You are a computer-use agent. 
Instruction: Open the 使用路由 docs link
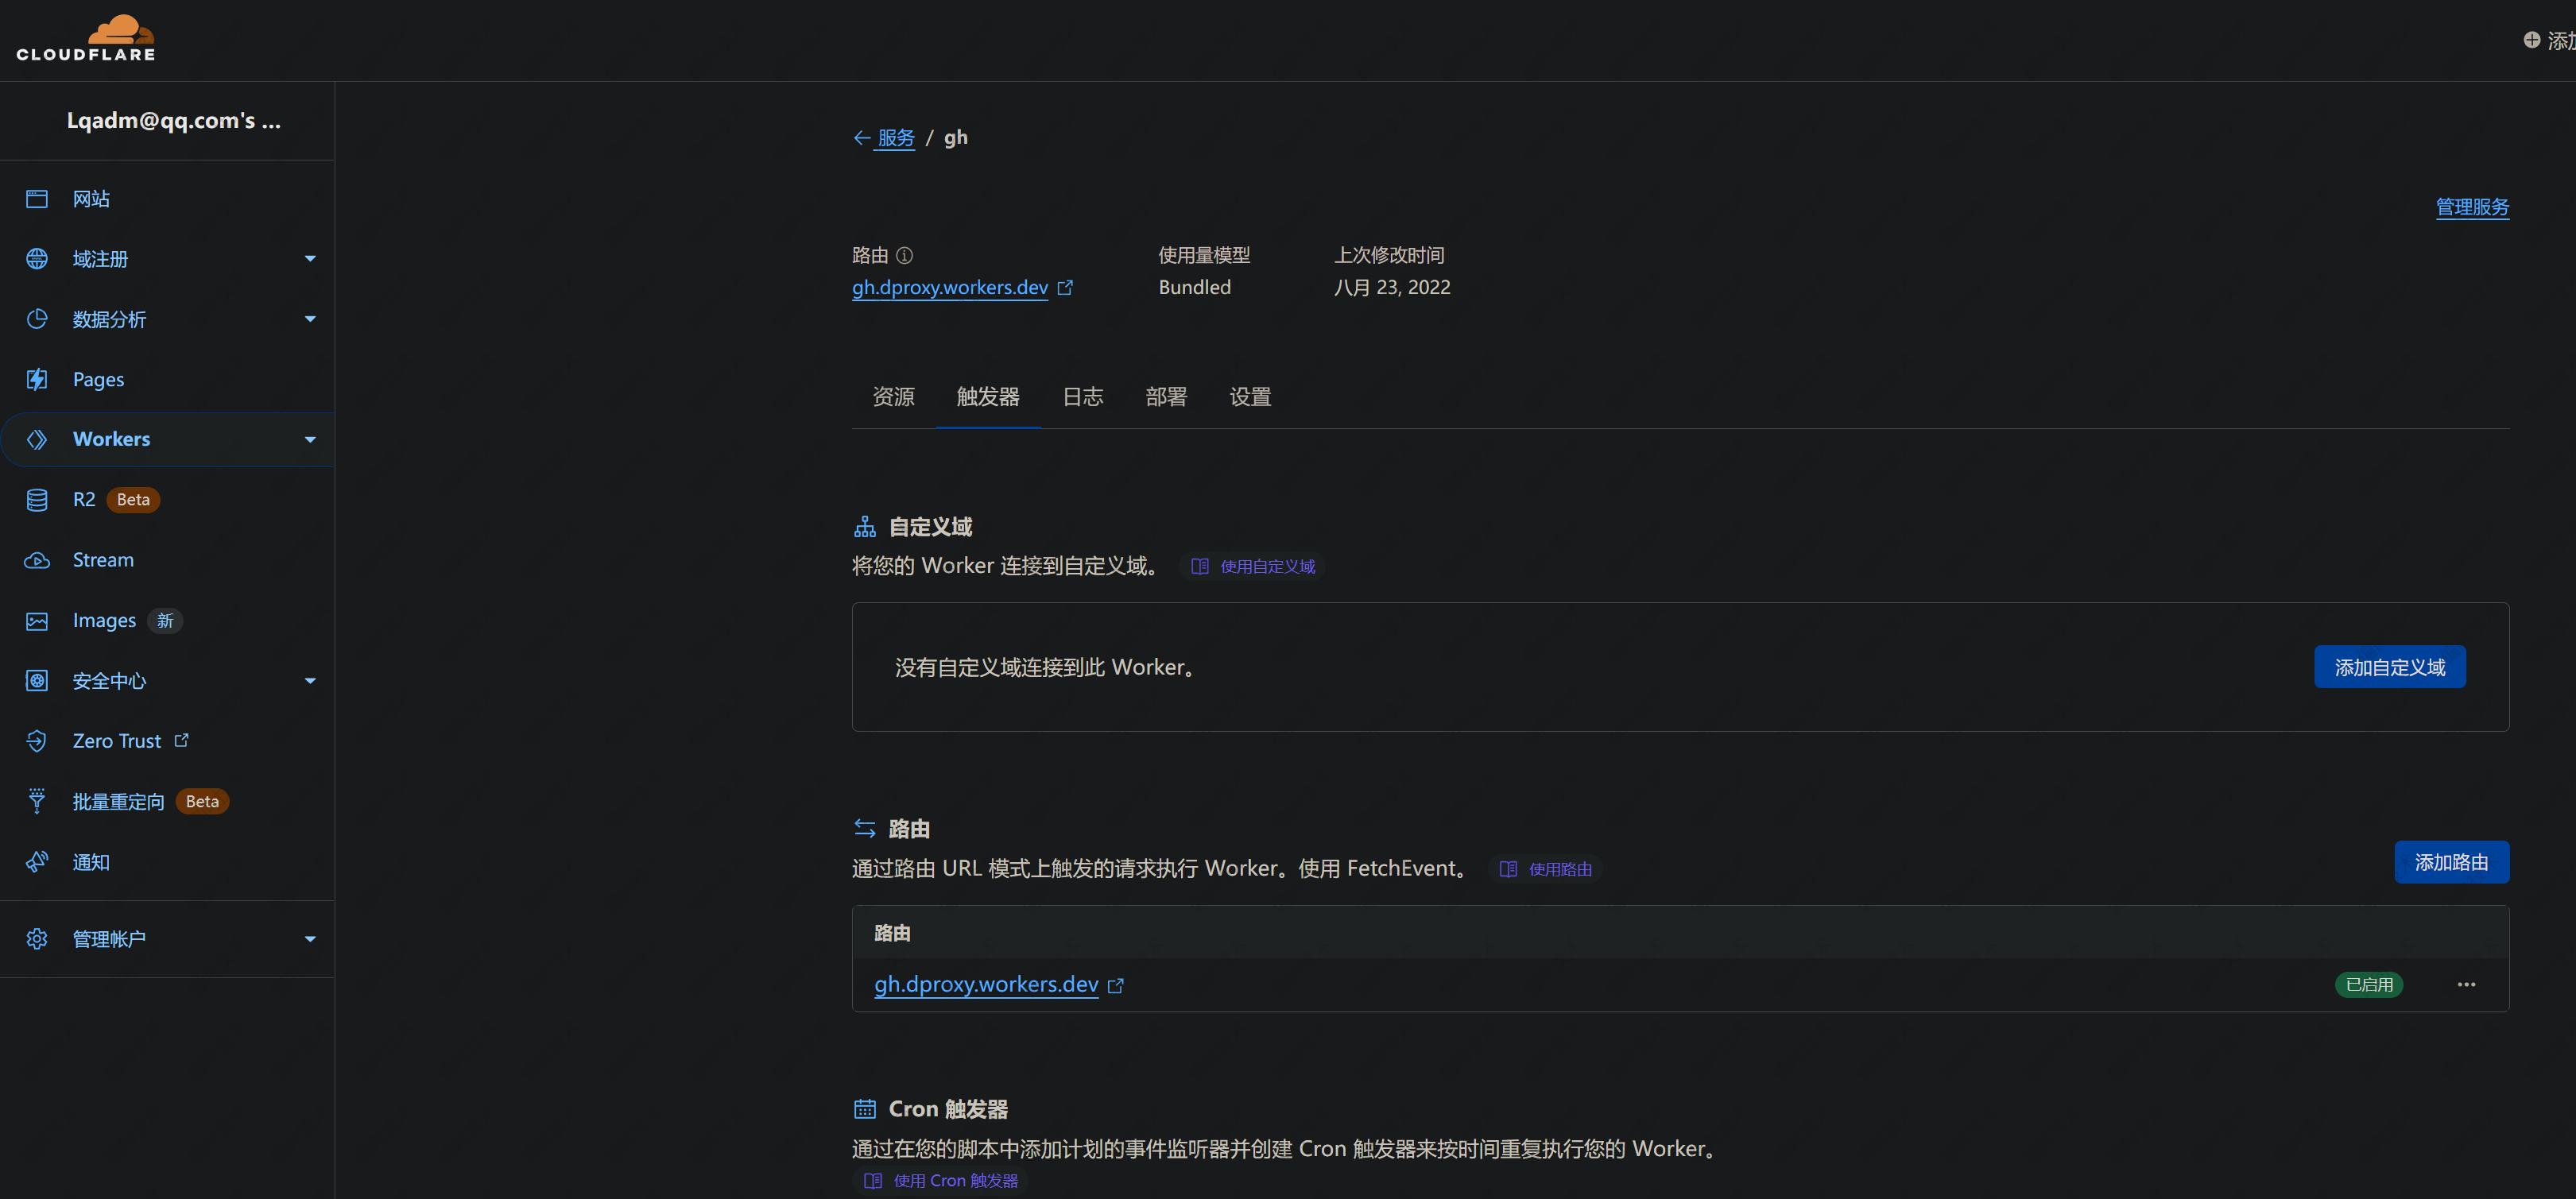coord(1546,869)
